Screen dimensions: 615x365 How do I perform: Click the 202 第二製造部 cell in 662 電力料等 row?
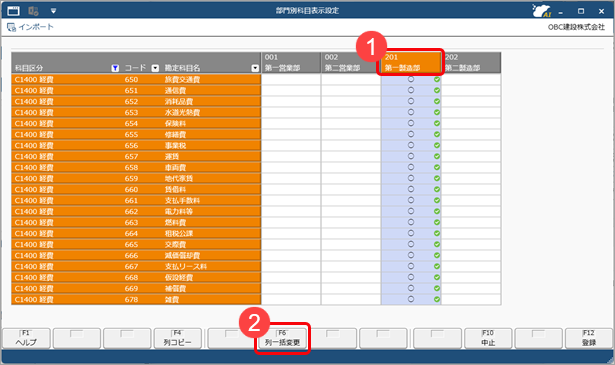coord(471,211)
